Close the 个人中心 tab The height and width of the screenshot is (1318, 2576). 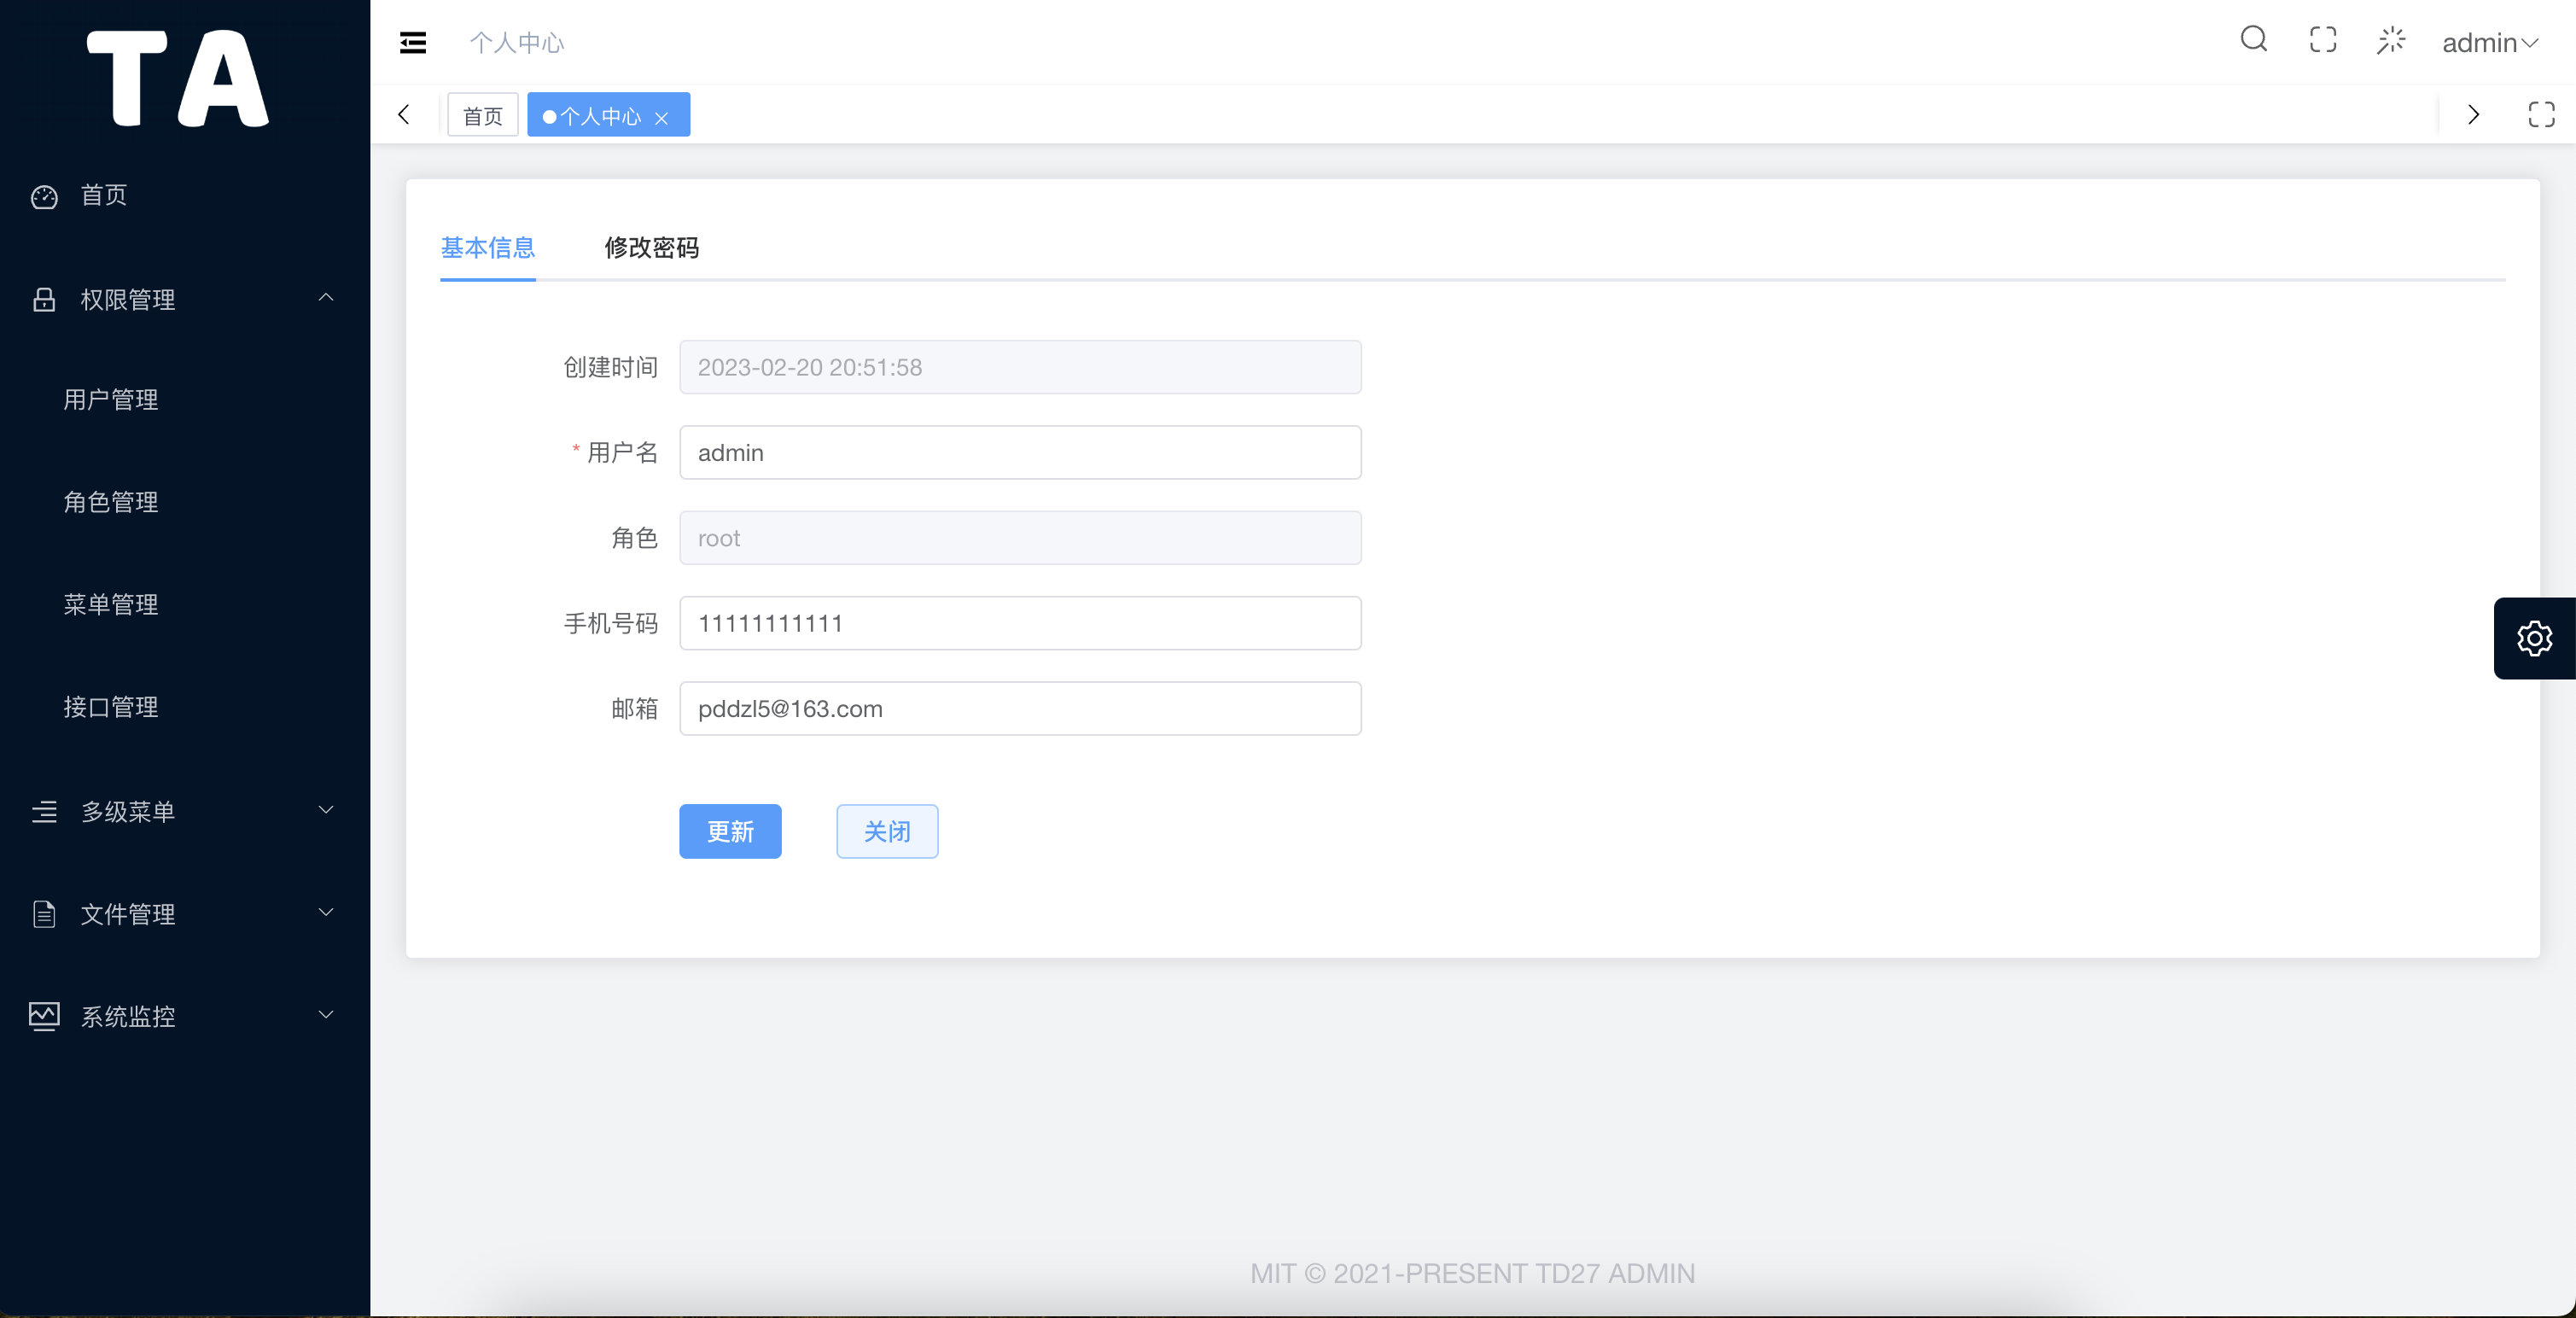tap(661, 118)
